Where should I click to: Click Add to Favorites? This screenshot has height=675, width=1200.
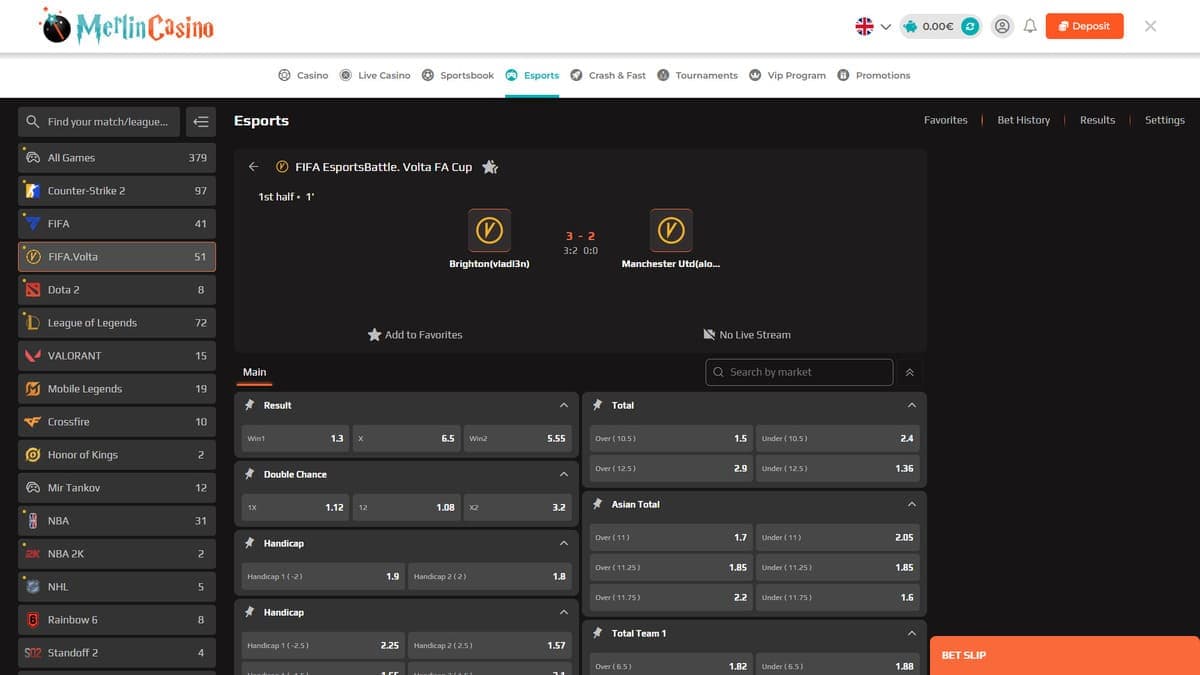pyautogui.click(x=415, y=335)
